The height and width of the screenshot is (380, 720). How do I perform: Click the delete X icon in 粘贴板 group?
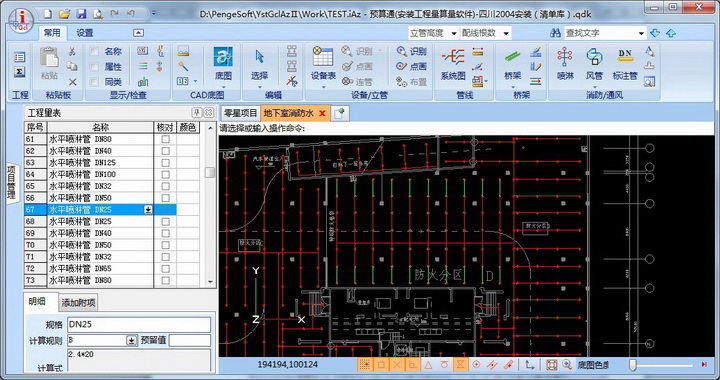click(x=72, y=82)
